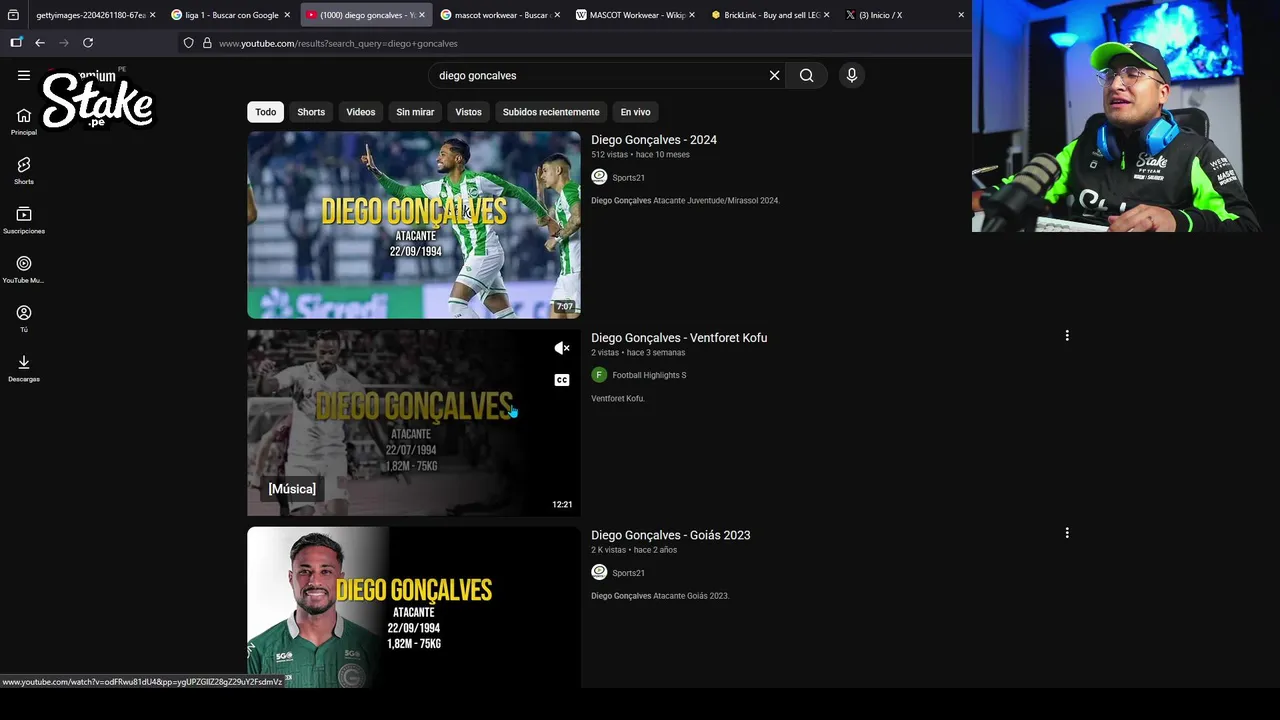Toggle subtitles CC on video preview
Image resolution: width=1280 pixels, height=720 pixels.
click(x=562, y=380)
